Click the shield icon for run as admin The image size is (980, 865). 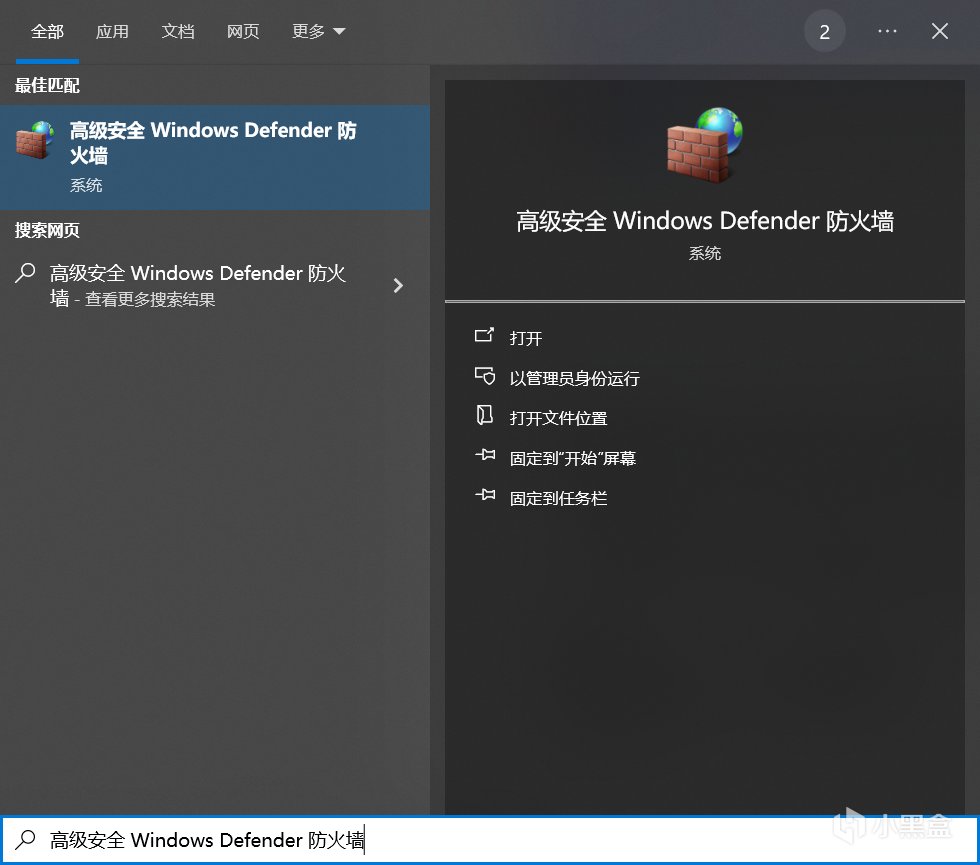click(x=484, y=376)
